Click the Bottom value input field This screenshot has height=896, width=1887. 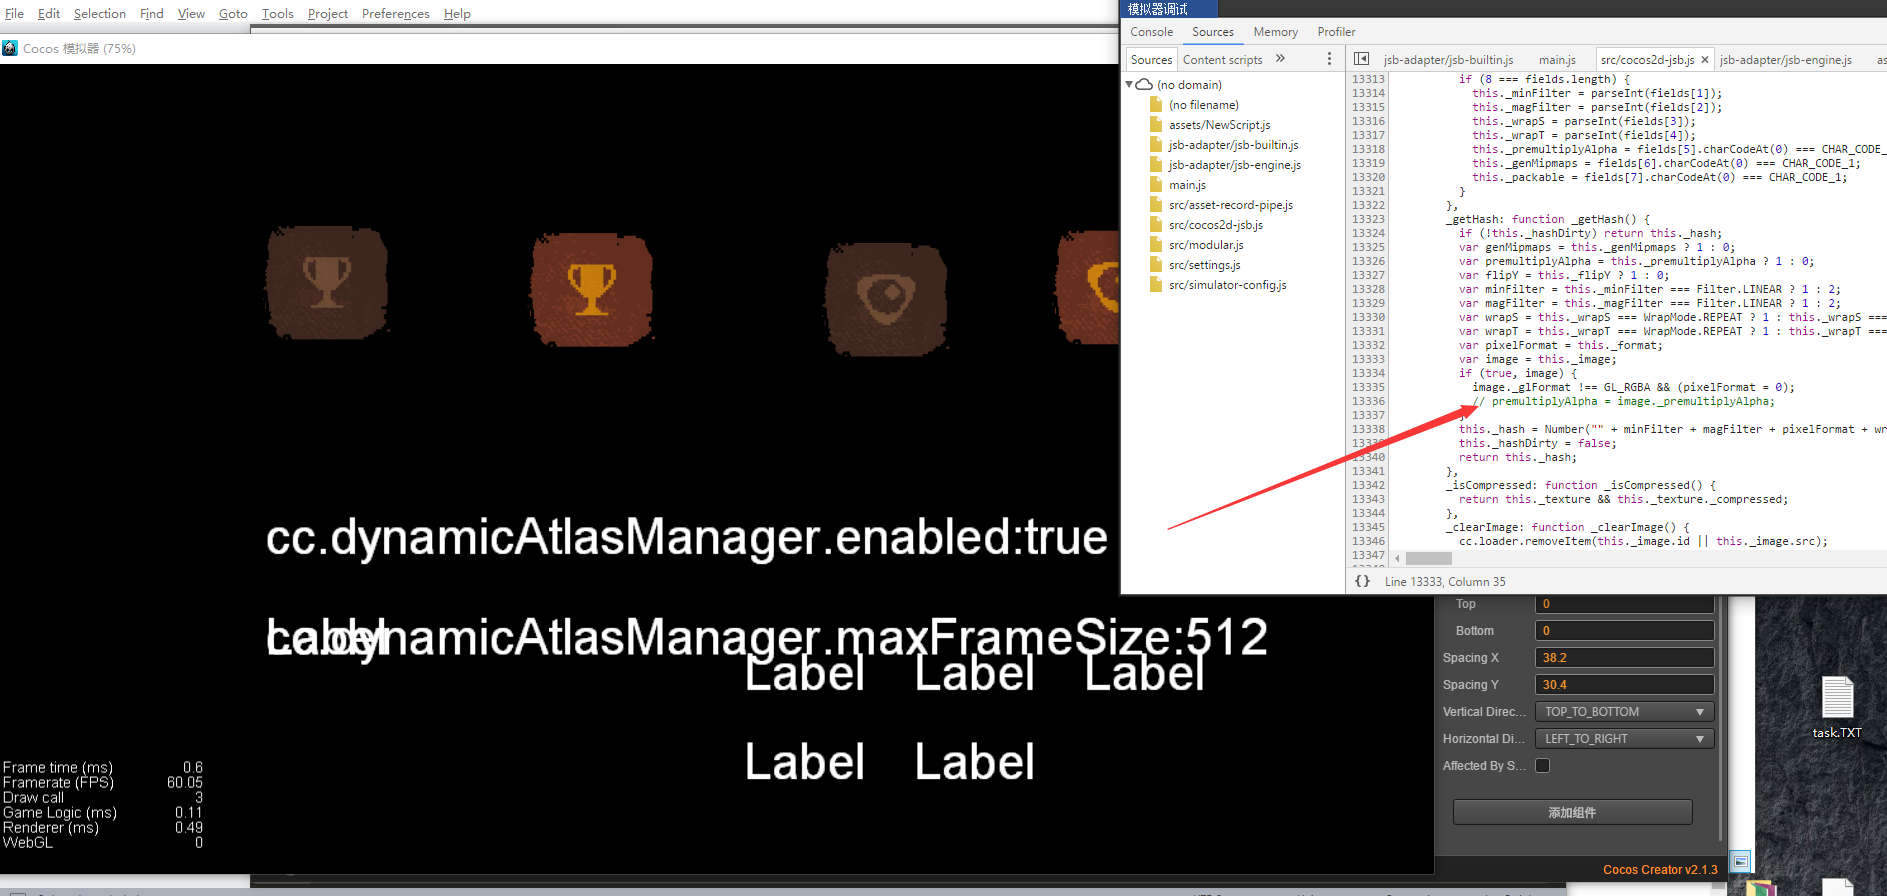(x=1624, y=631)
